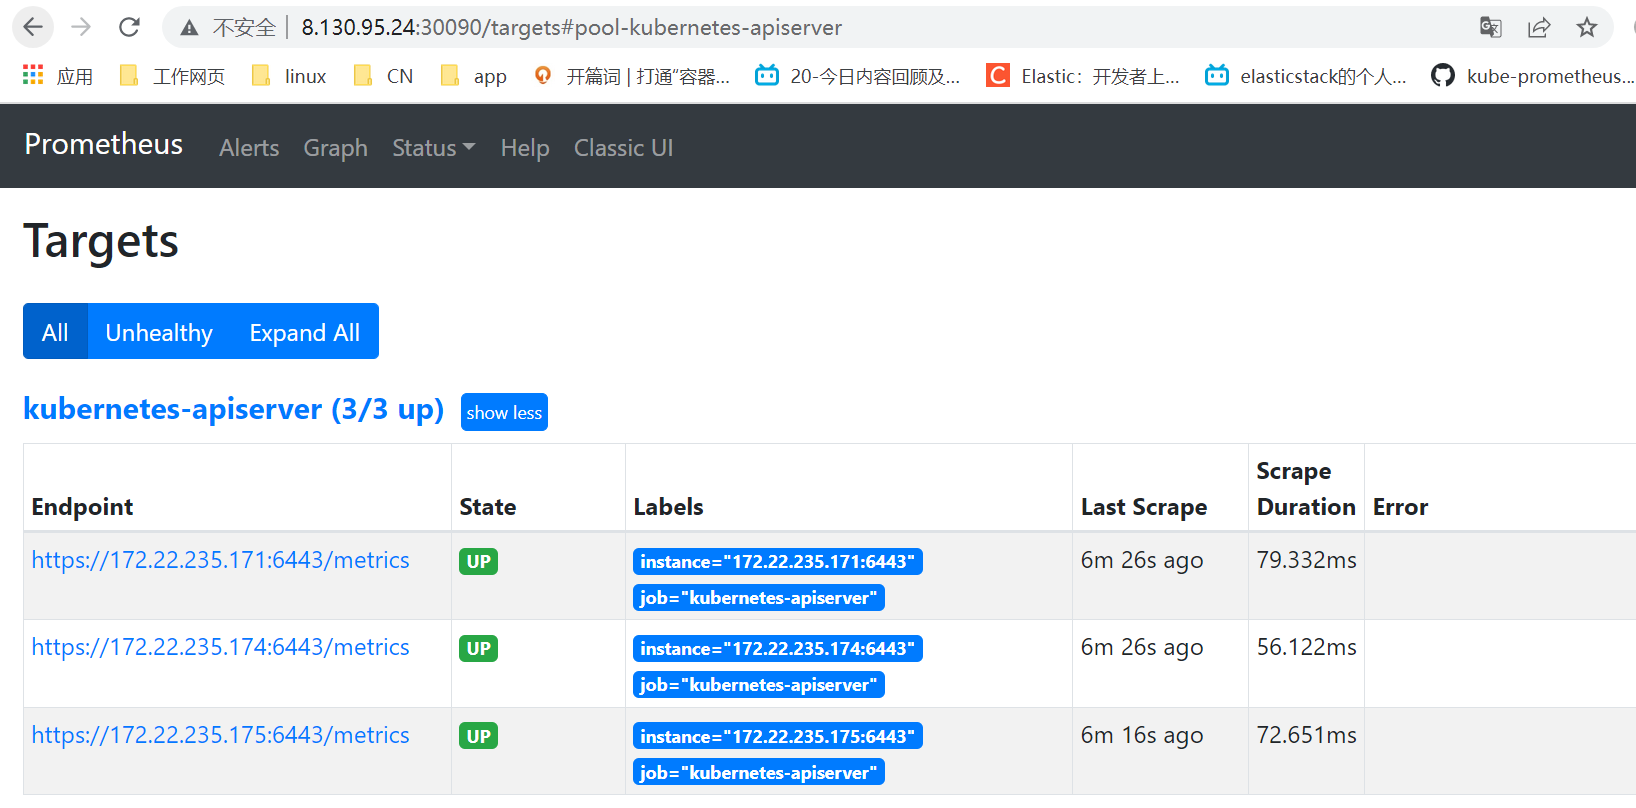Open the 20-今日内容回顾 bookmark
Image resolution: width=1636 pixels, height=808 pixels.
(858, 76)
